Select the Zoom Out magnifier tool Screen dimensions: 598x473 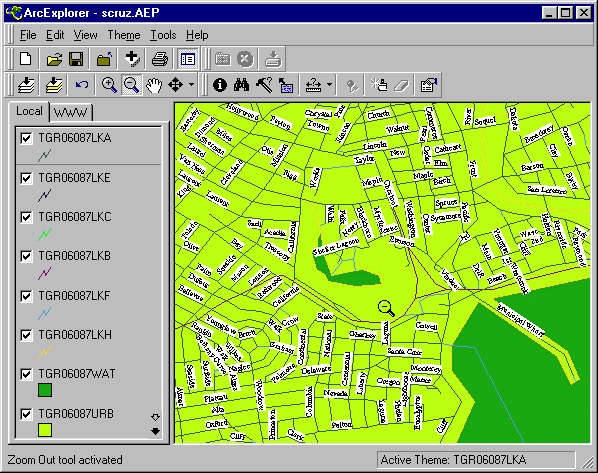(132, 85)
